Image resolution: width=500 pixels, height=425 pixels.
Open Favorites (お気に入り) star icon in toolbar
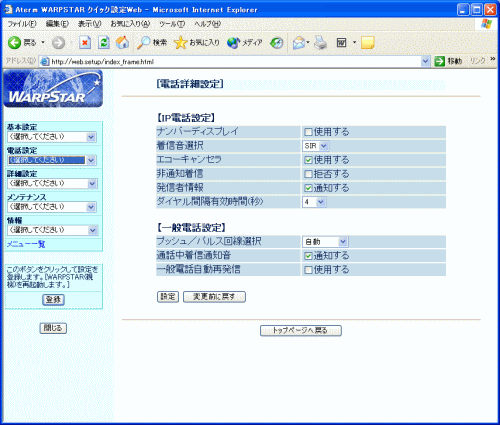click(x=180, y=43)
